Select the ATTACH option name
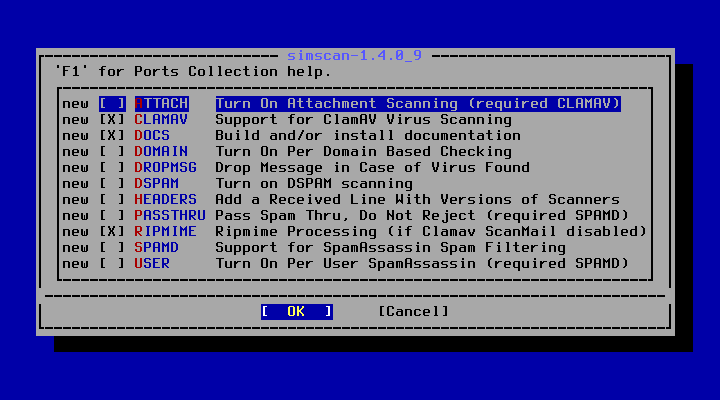The image size is (720, 400). click(x=161, y=104)
